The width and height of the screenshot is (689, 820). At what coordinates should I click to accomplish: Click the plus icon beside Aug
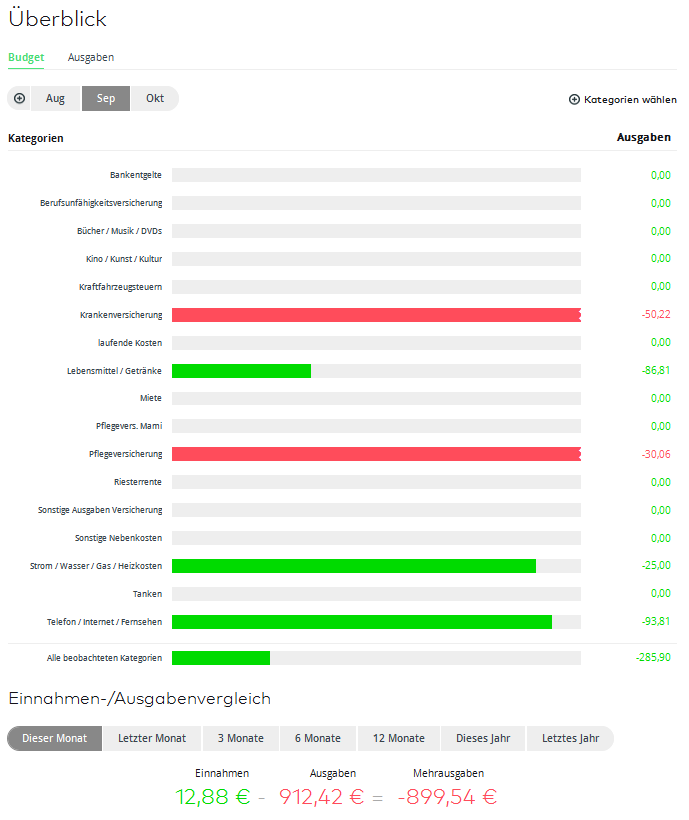(19, 99)
